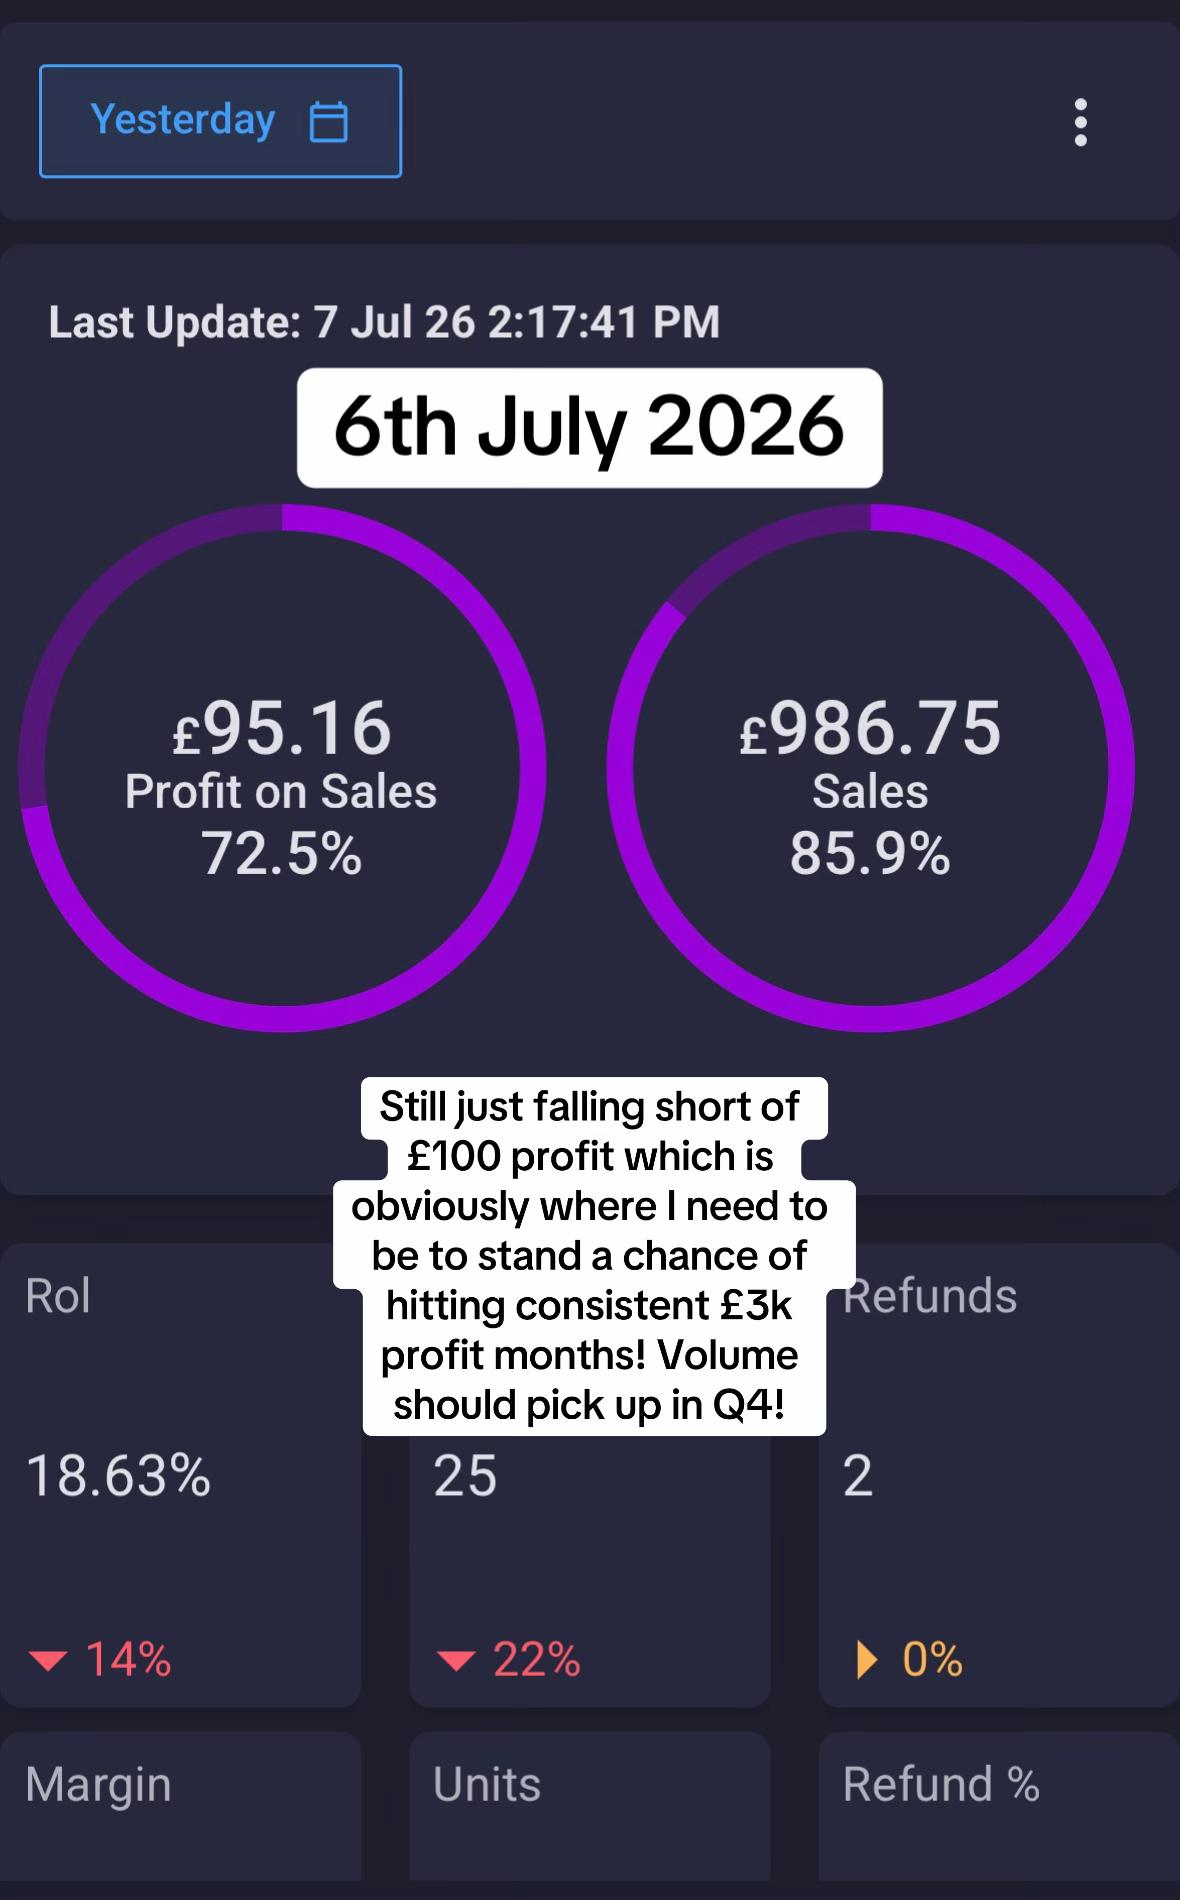Click the 85.9% sales percentage

(870, 855)
